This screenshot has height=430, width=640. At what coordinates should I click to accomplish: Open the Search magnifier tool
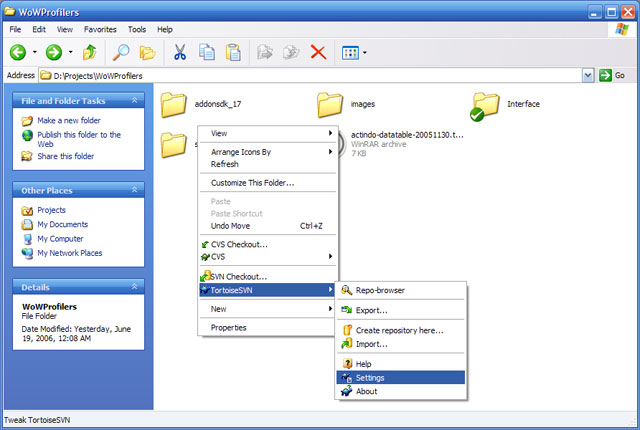[121, 52]
